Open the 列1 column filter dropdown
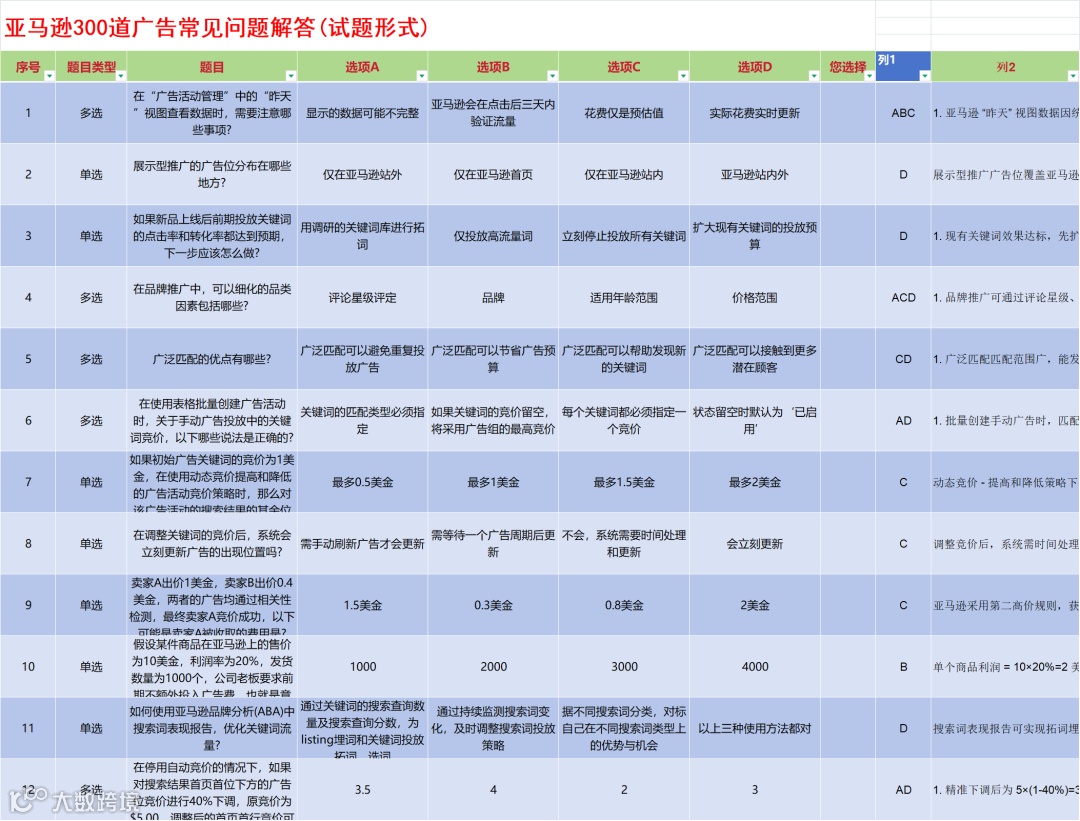Screen dimensions: 1080x821 pos(924,76)
